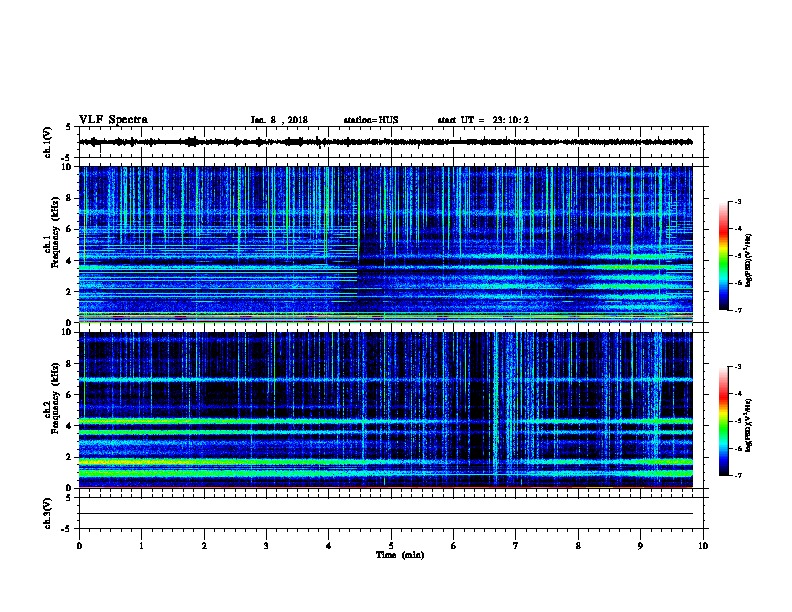
Task: Click the "-3" label on the upper color bar
Action: pos(738,202)
